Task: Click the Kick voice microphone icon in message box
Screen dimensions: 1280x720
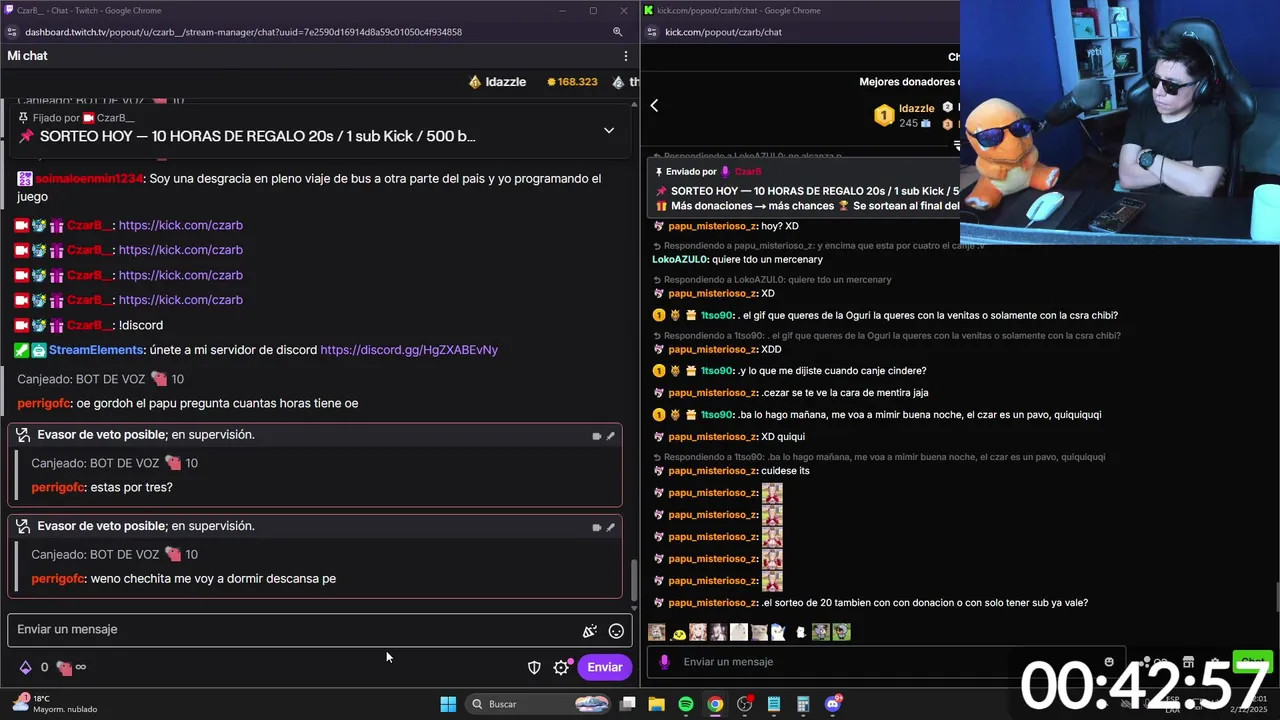Action: click(x=664, y=662)
